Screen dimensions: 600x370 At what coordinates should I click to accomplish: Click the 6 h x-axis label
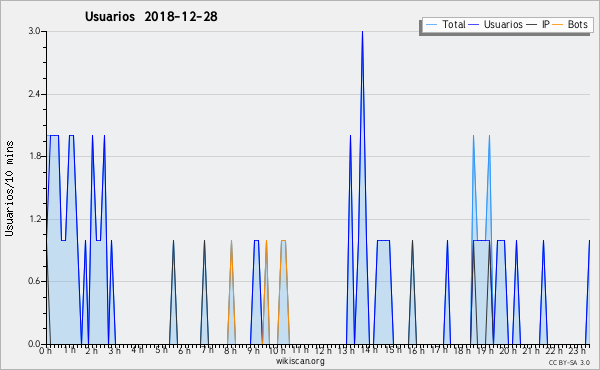(184, 350)
